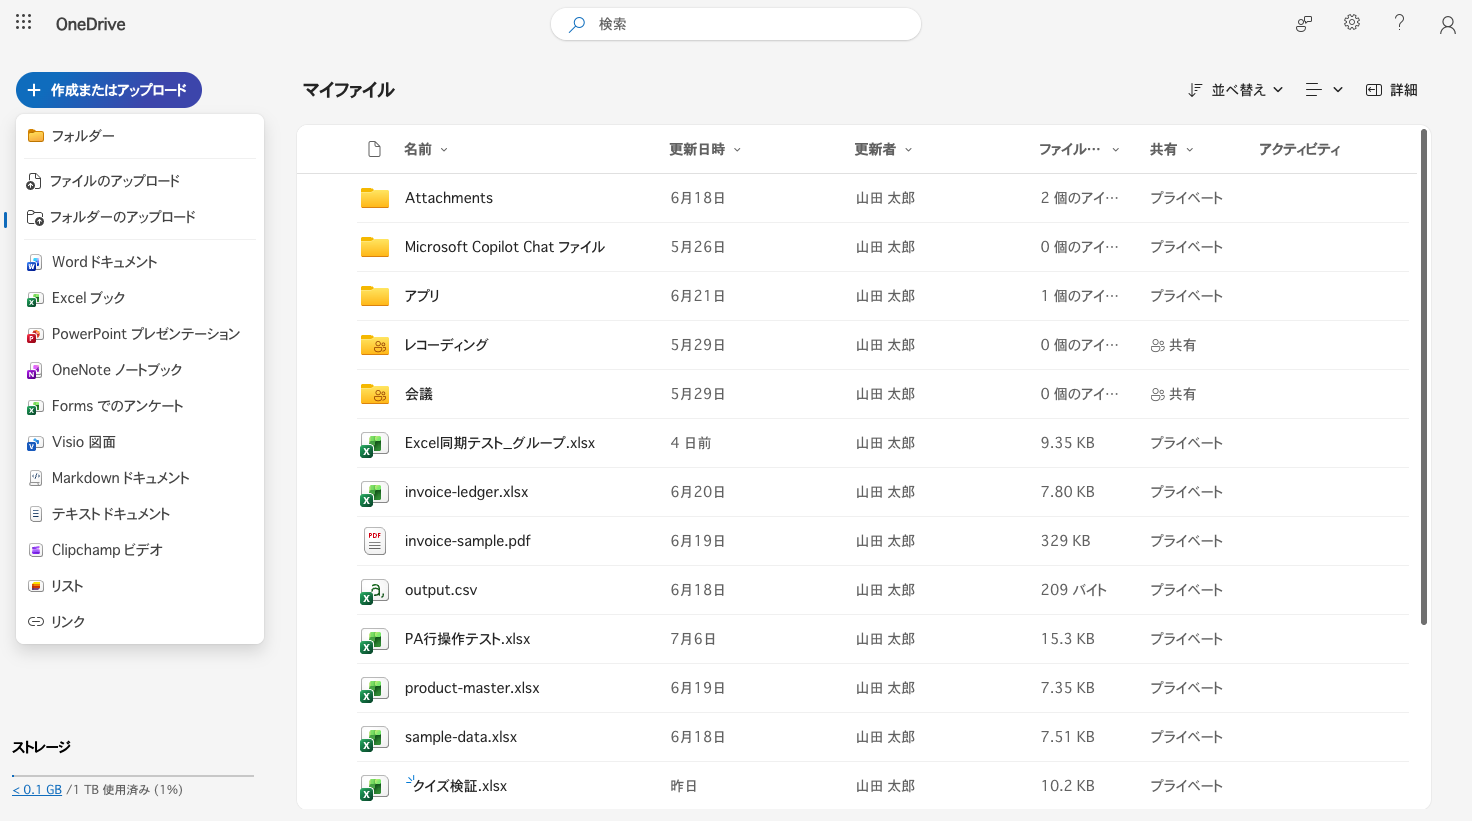
Task: Create a OneNote ノートブック
Action: pos(140,370)
